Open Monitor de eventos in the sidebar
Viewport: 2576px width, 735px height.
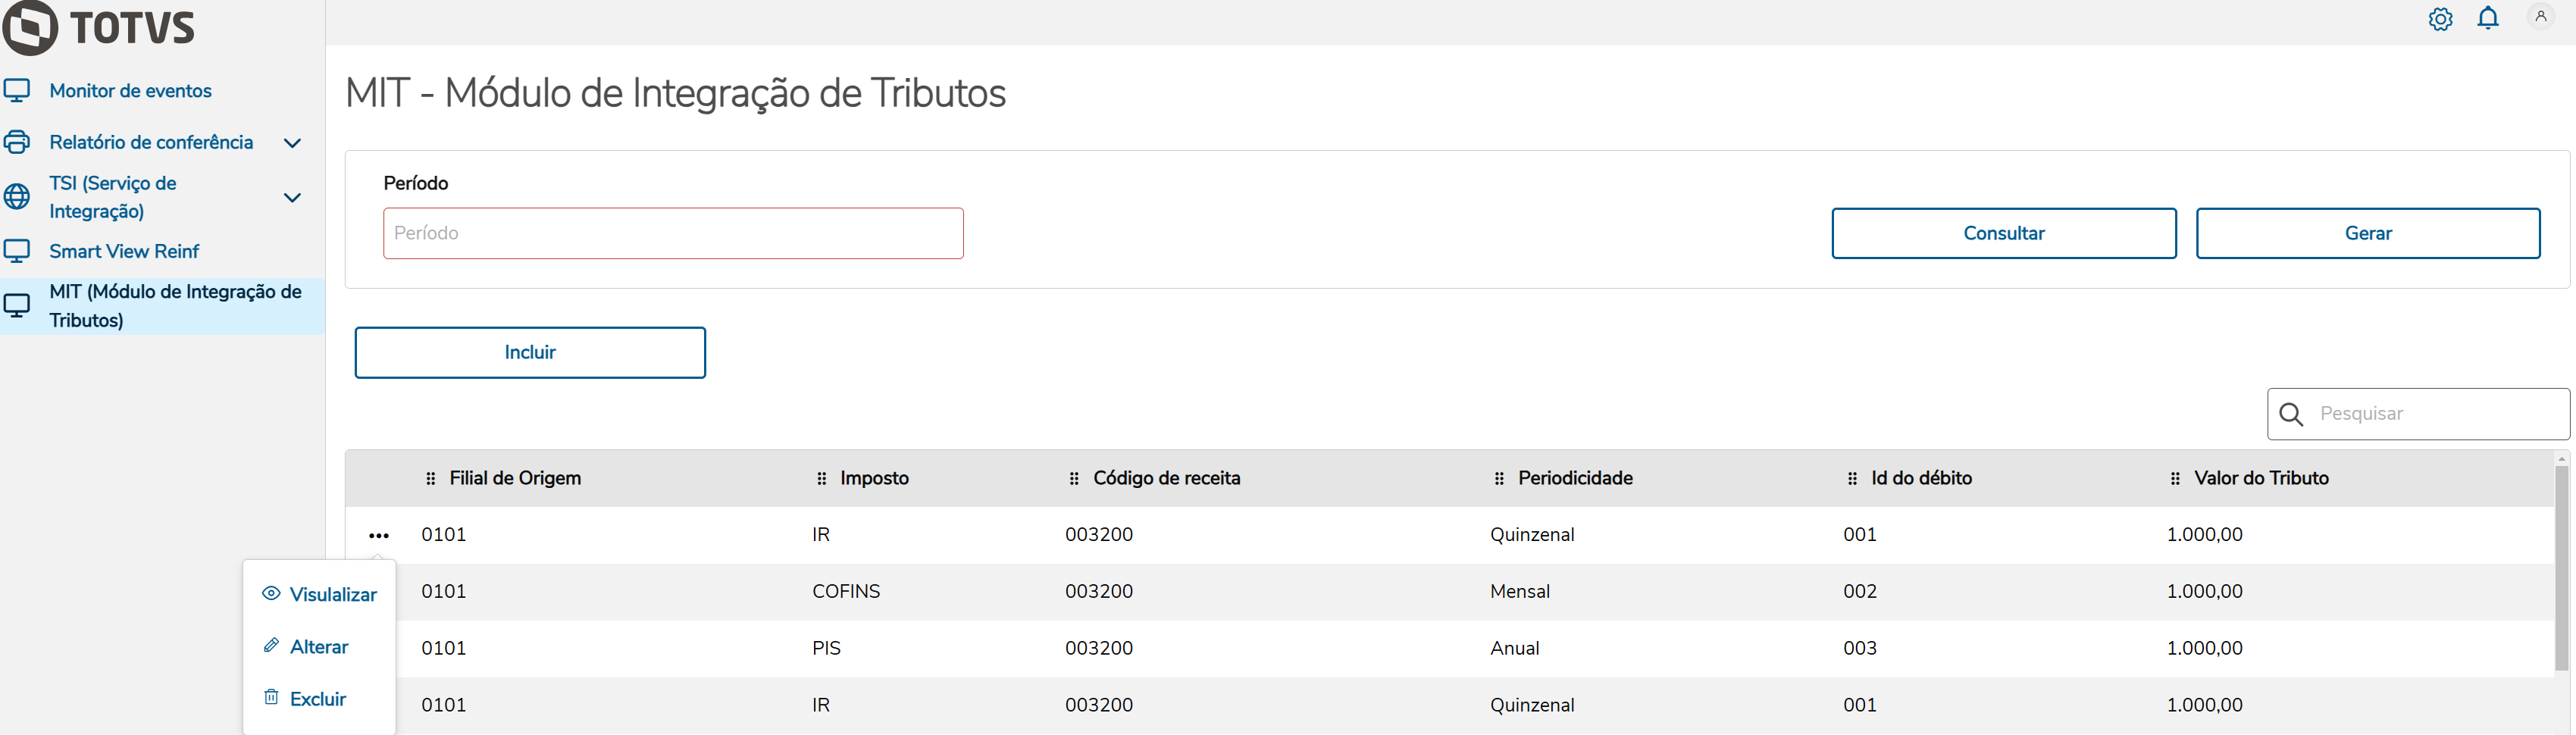coord(130,91)
